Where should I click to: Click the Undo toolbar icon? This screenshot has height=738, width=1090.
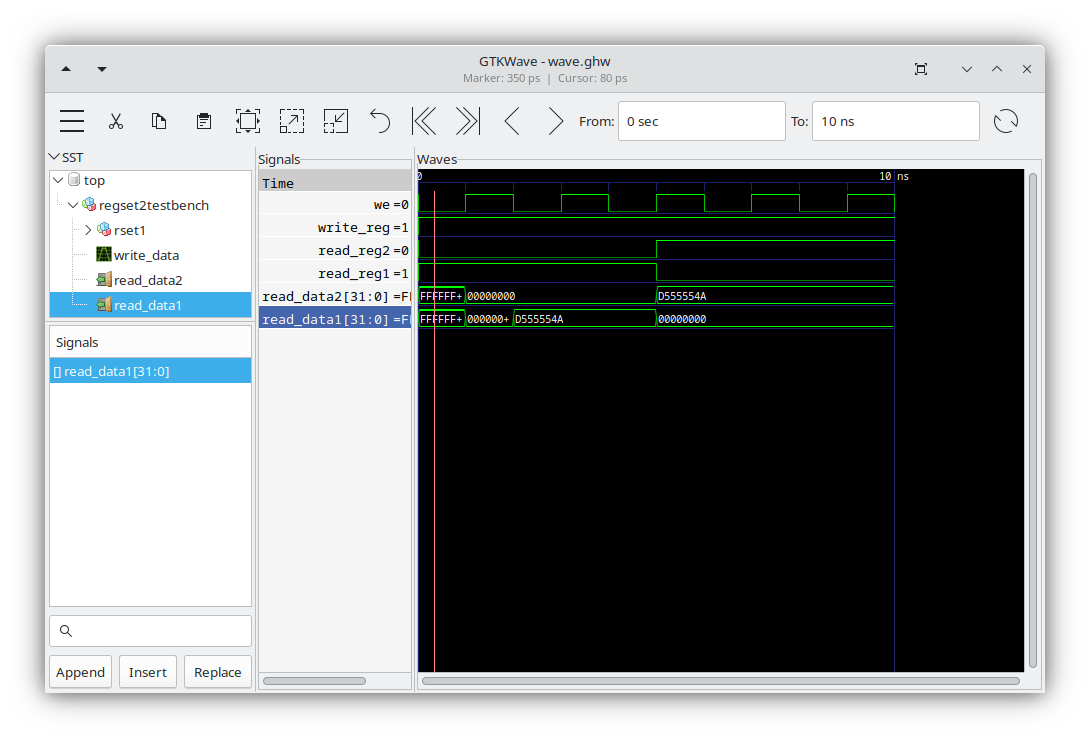click(x=379, y=120)
